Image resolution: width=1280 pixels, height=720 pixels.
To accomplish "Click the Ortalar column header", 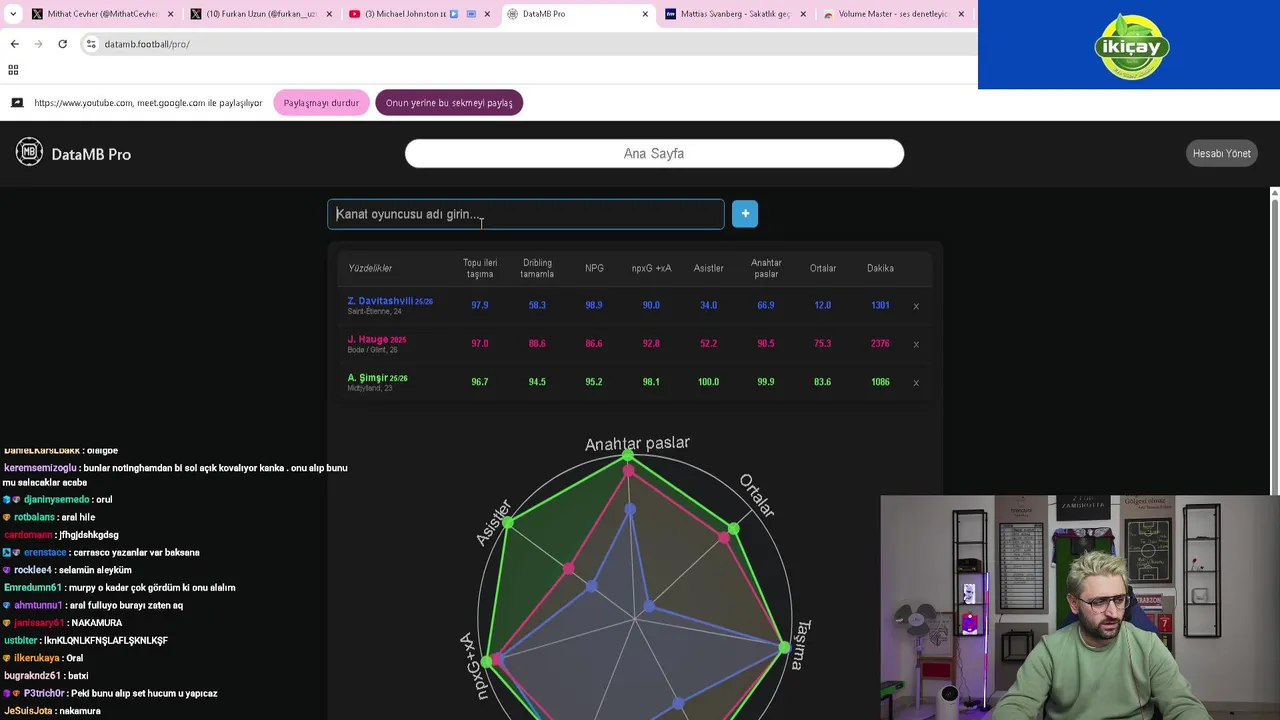I will pyautogui.click(x=823, y=268).
